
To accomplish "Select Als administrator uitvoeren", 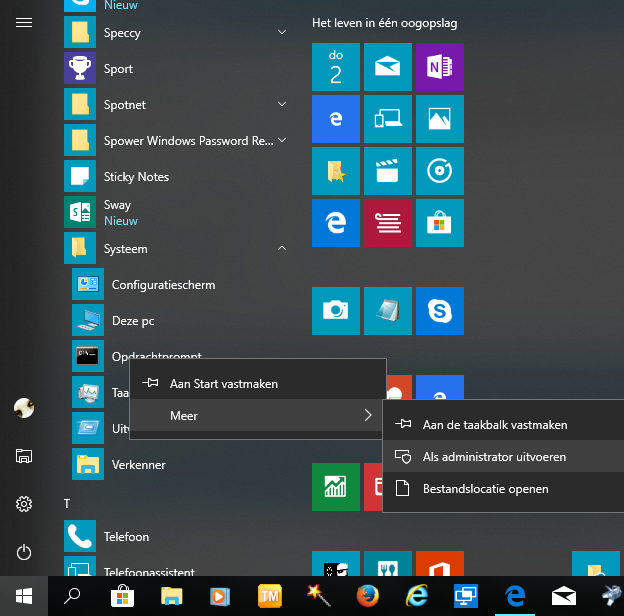I will (x=494, y=457).
